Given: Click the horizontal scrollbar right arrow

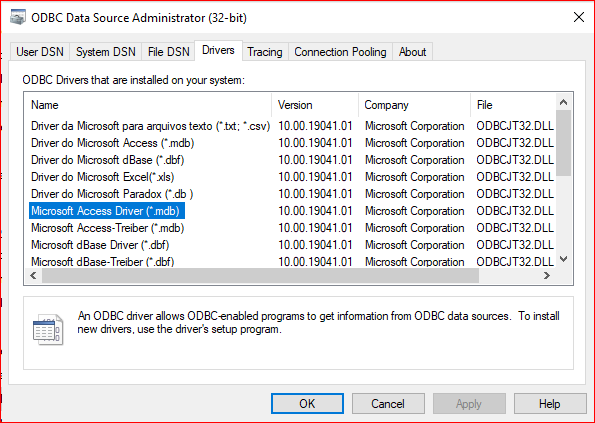Looking at the screenshot, I should coord(547,275).
